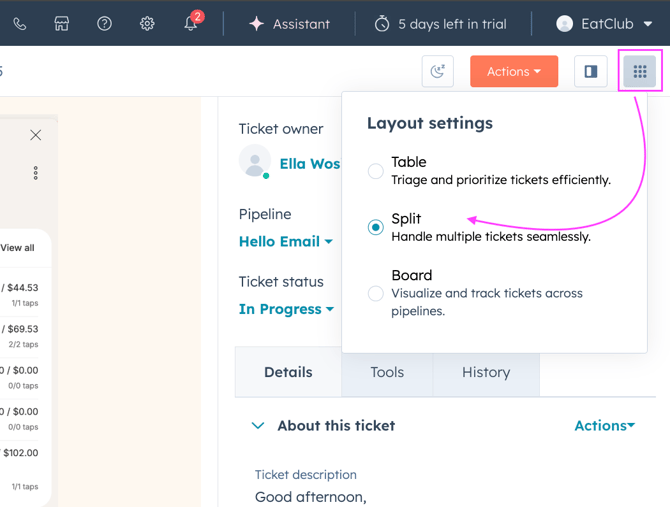Image resolution: width=670 pixels, height=507 pixels.
Task: Collapse the About this ticket section
Action: pyautogui.click(x=258, y=426)
